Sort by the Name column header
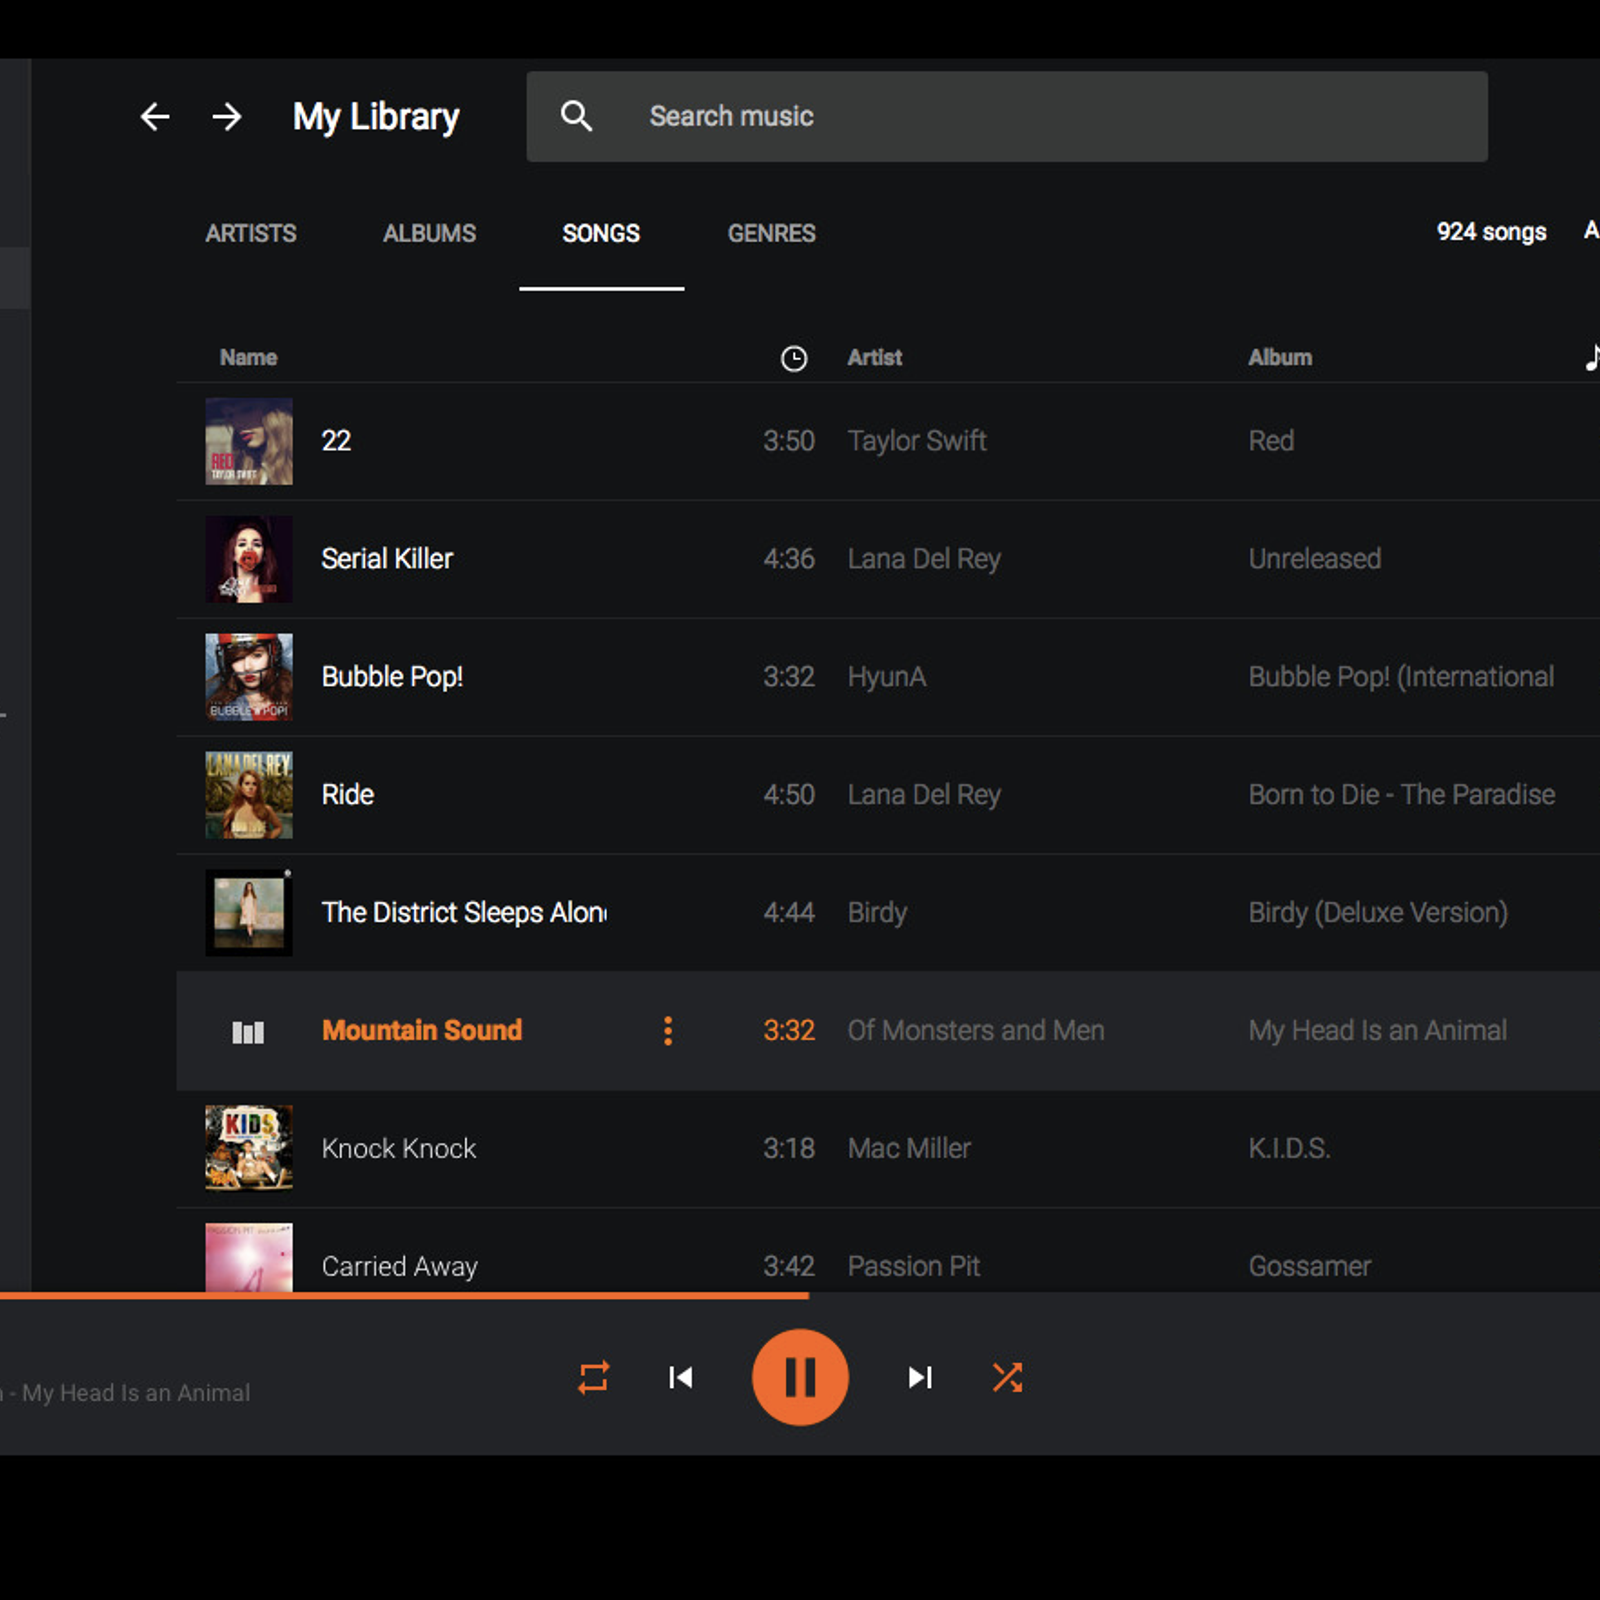Screen dimensions: 1600x1600 248,357
